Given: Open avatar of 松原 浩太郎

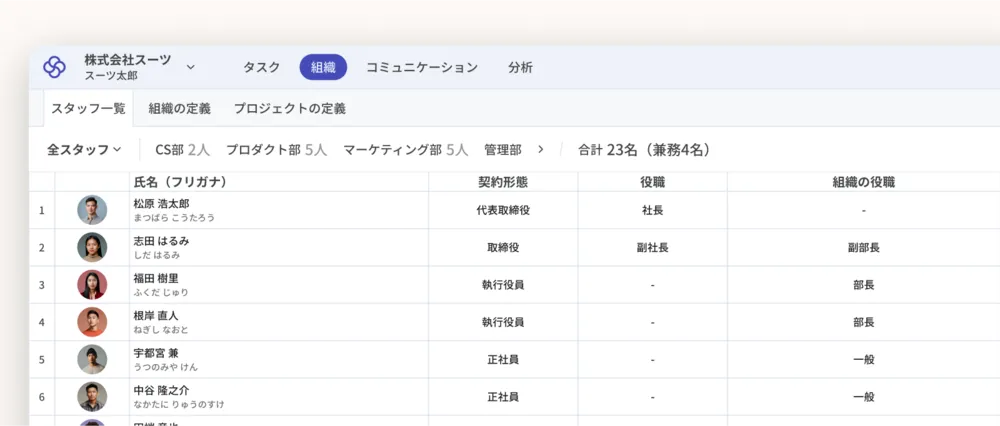Looking at the screenshot, I should click(x=92, y=210).
